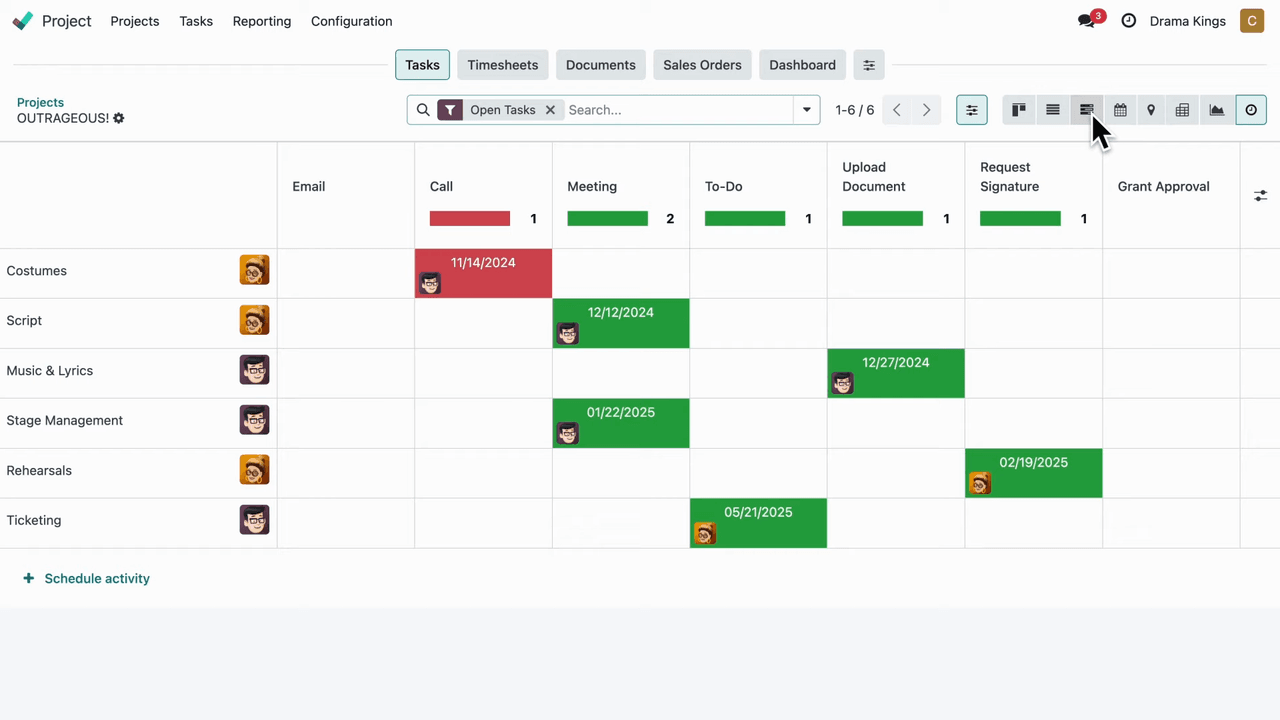Click the red Call progress bar
Image resolution: width=1280 pixels, height=720 pixels.
tap(469, 219)
